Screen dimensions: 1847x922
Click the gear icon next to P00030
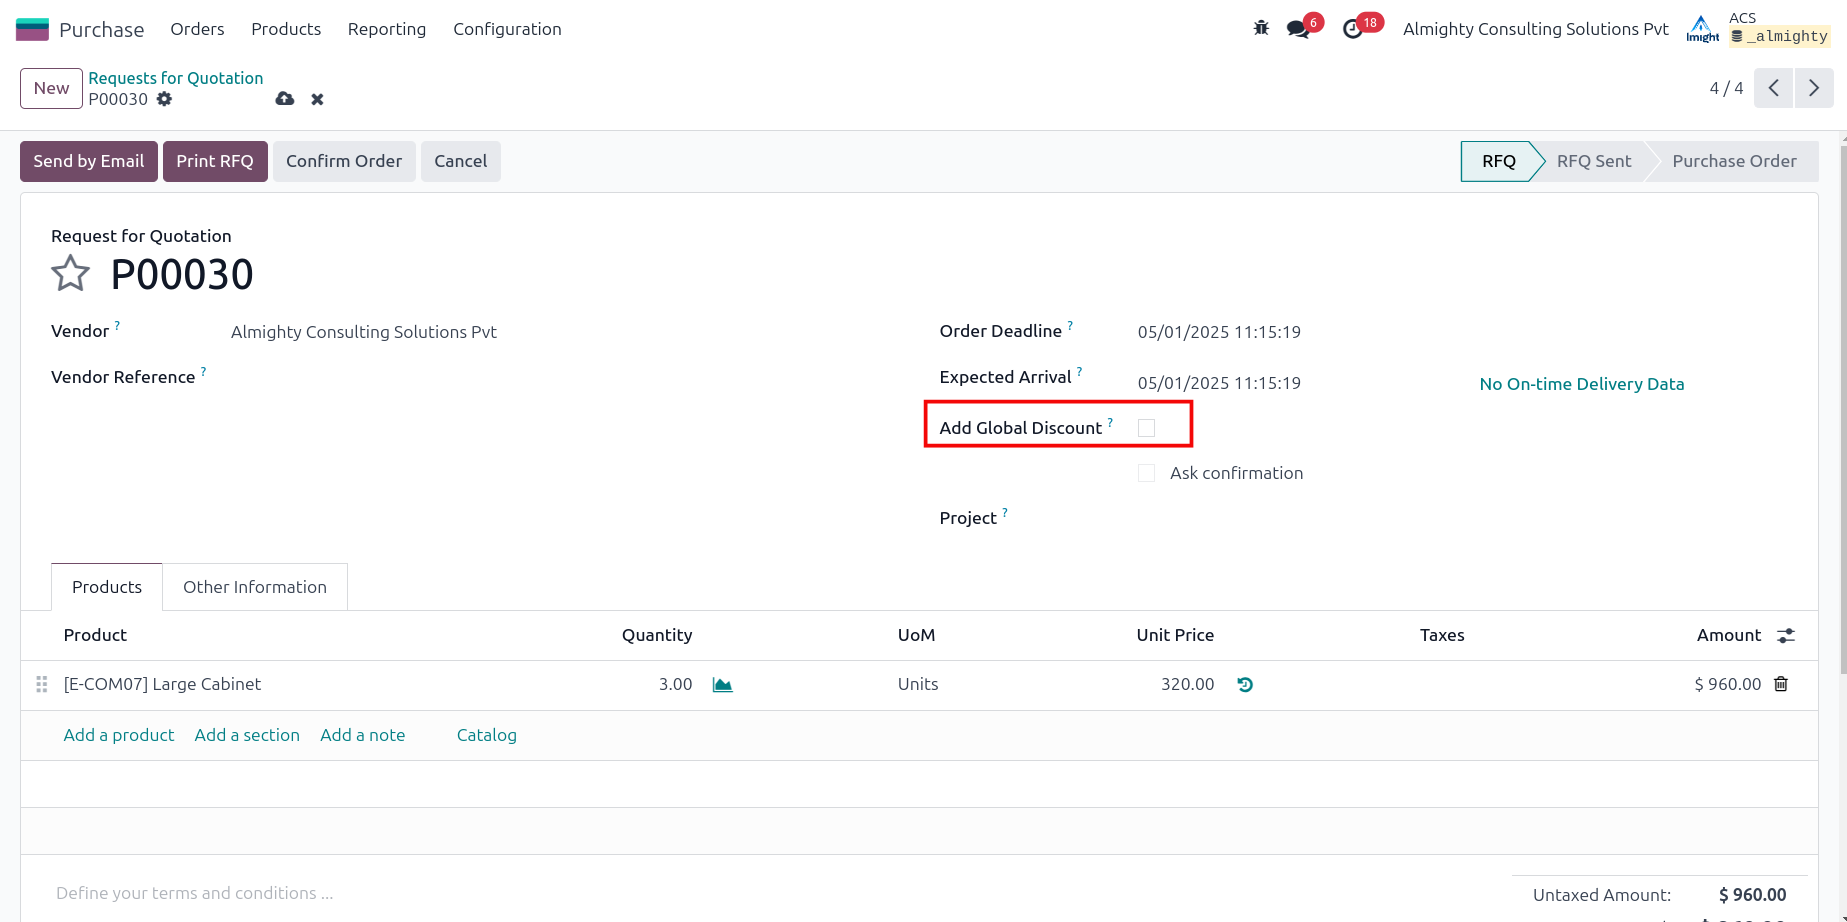165,99
